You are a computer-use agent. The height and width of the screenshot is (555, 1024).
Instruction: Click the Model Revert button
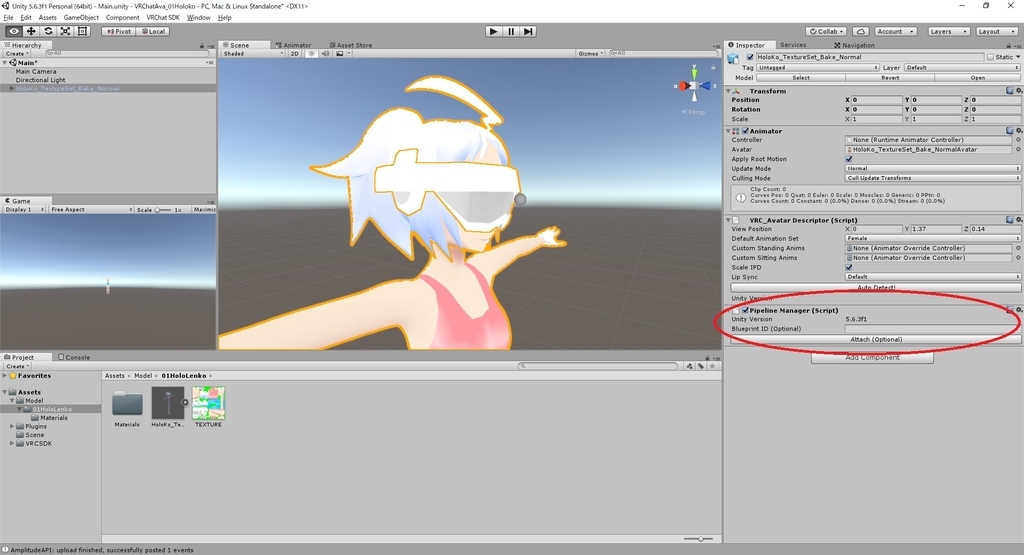(890, 78)
